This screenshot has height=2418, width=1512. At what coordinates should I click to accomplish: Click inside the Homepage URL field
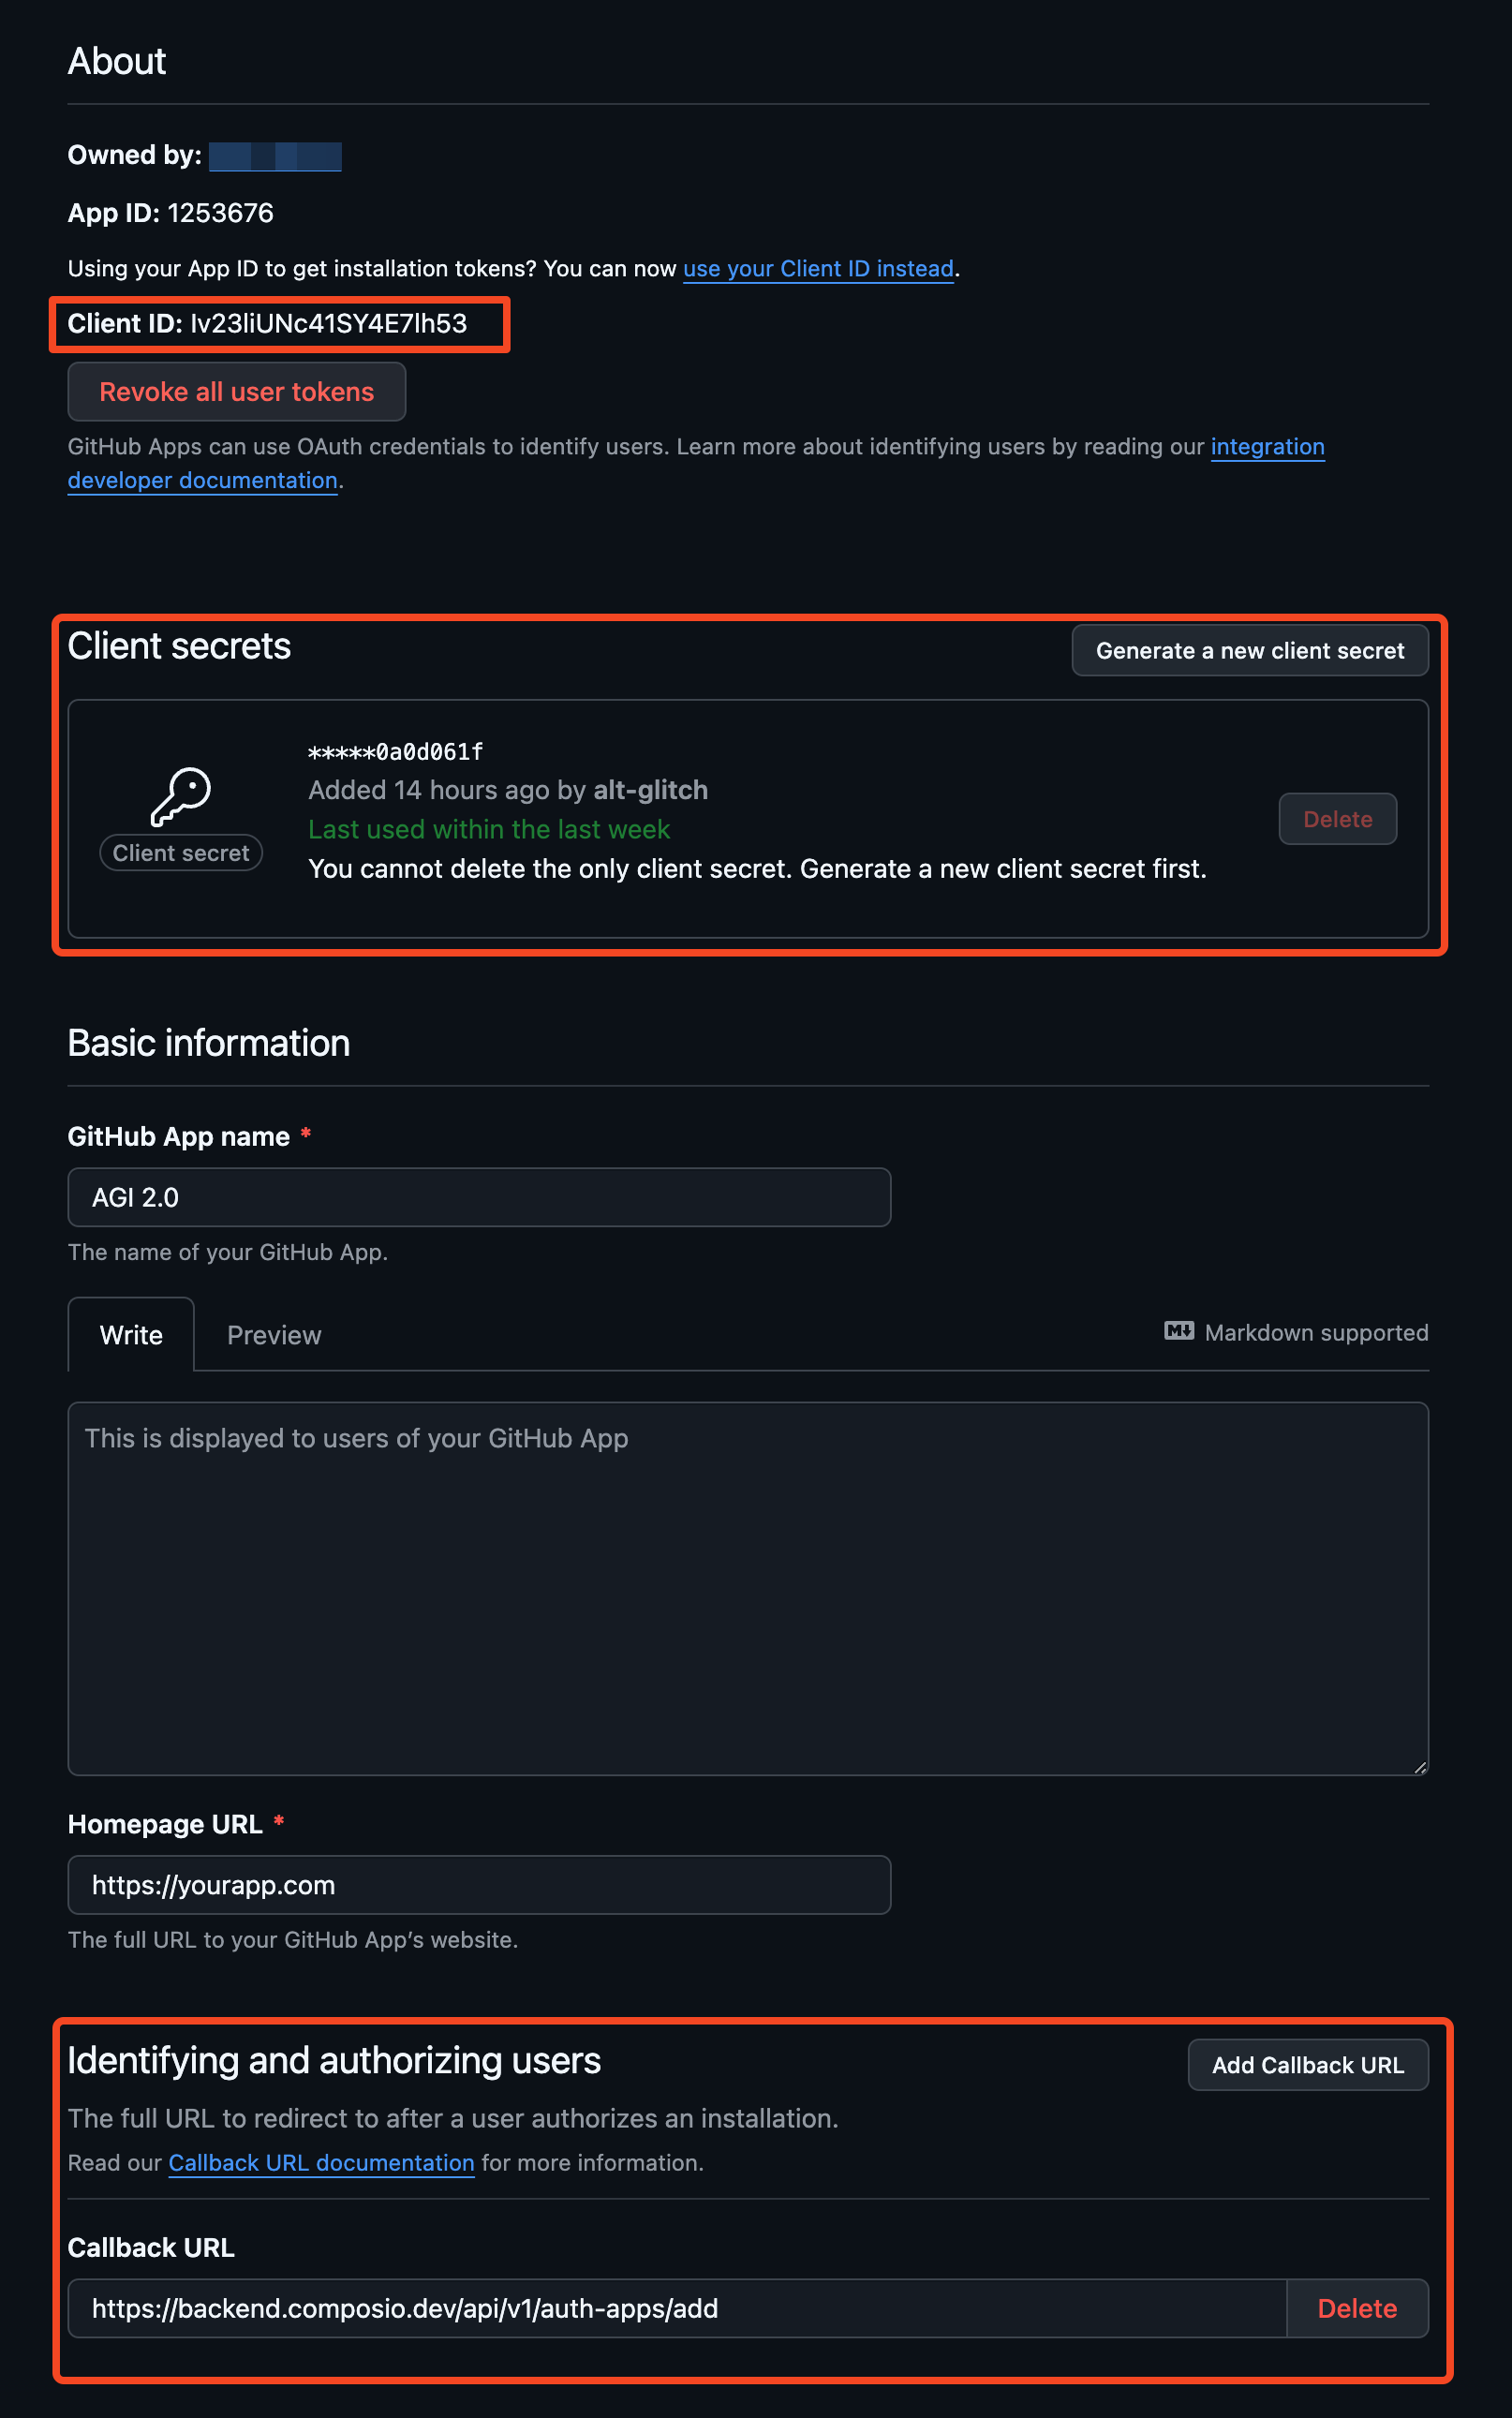click(x=477, y=1885)
